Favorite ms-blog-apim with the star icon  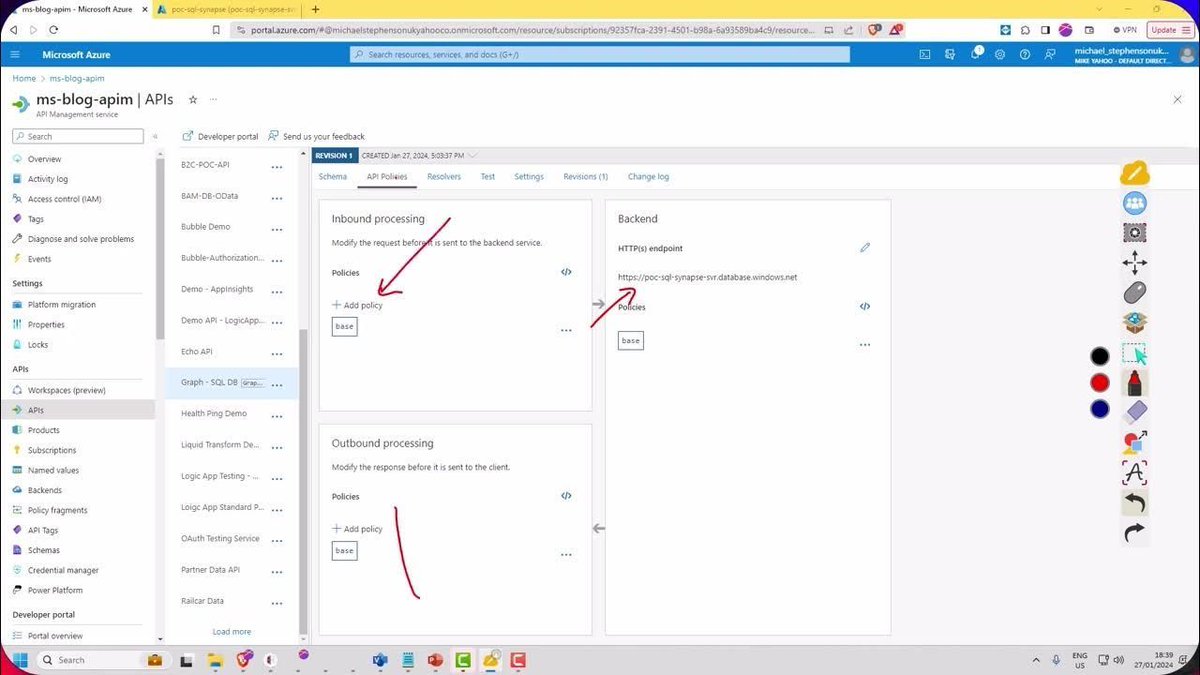[193, 99]
